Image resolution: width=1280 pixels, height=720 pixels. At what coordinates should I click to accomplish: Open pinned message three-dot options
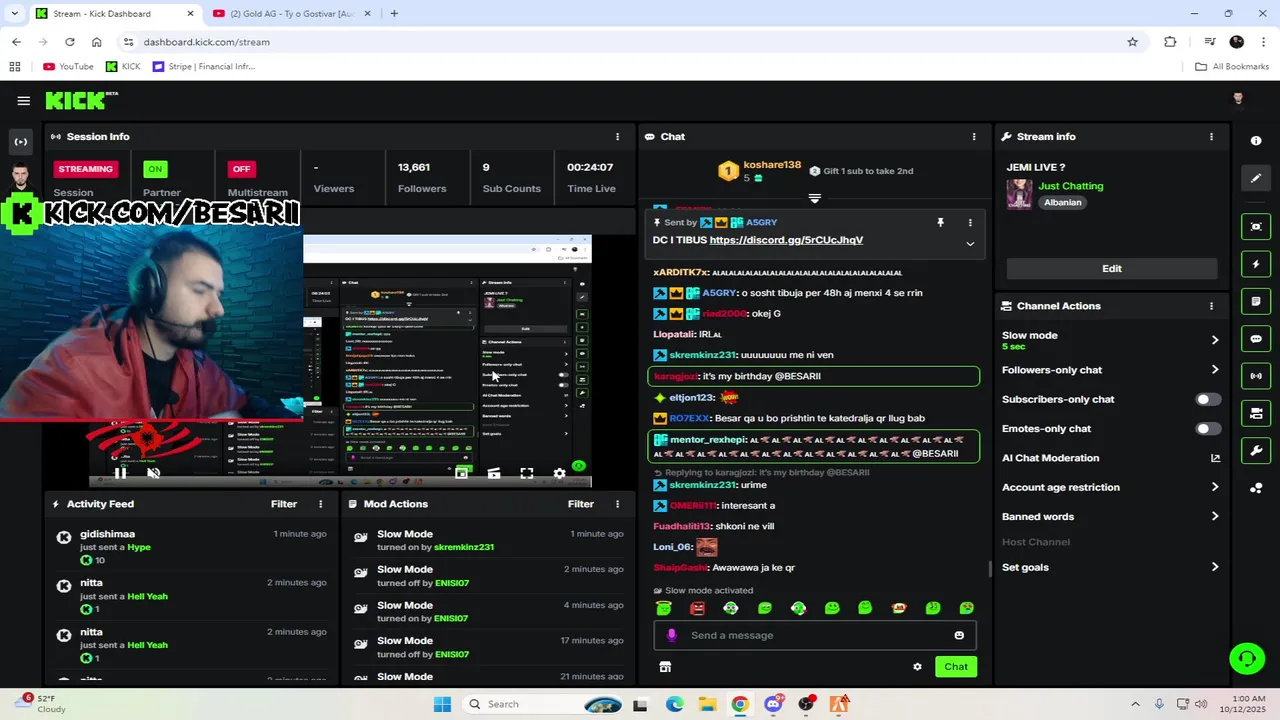969,222
